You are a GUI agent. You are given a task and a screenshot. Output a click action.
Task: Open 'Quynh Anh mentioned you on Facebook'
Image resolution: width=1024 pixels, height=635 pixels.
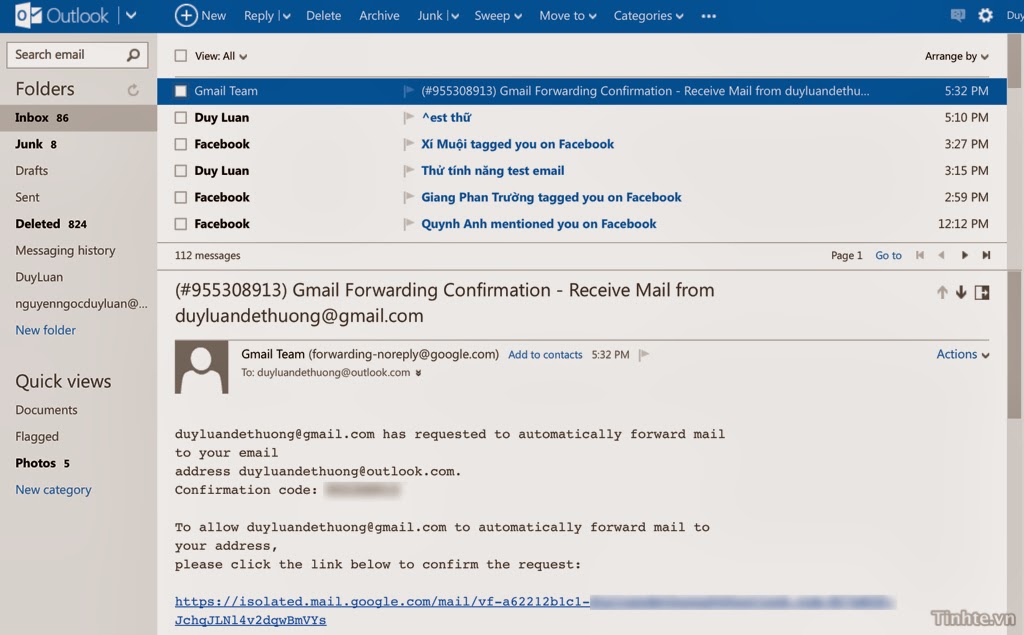tap(539, 224)
